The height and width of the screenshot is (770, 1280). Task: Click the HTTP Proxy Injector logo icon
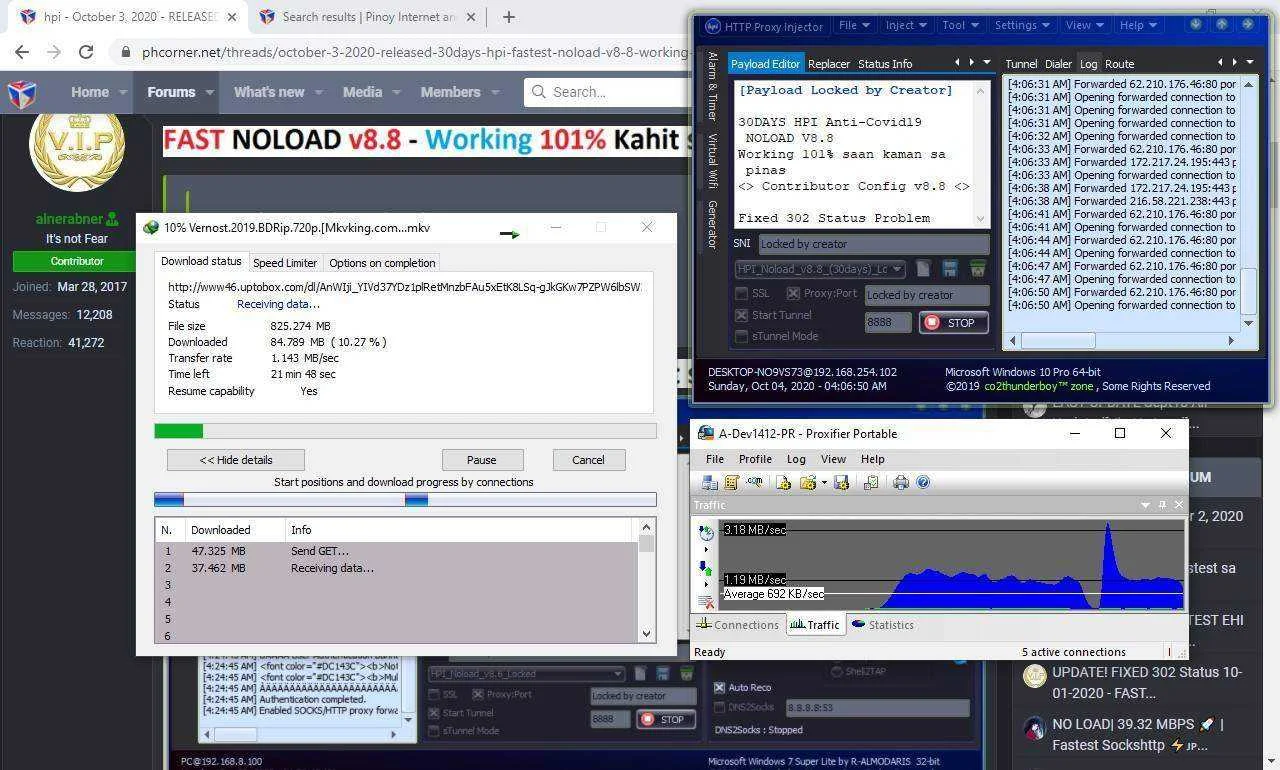click(713, 26)
